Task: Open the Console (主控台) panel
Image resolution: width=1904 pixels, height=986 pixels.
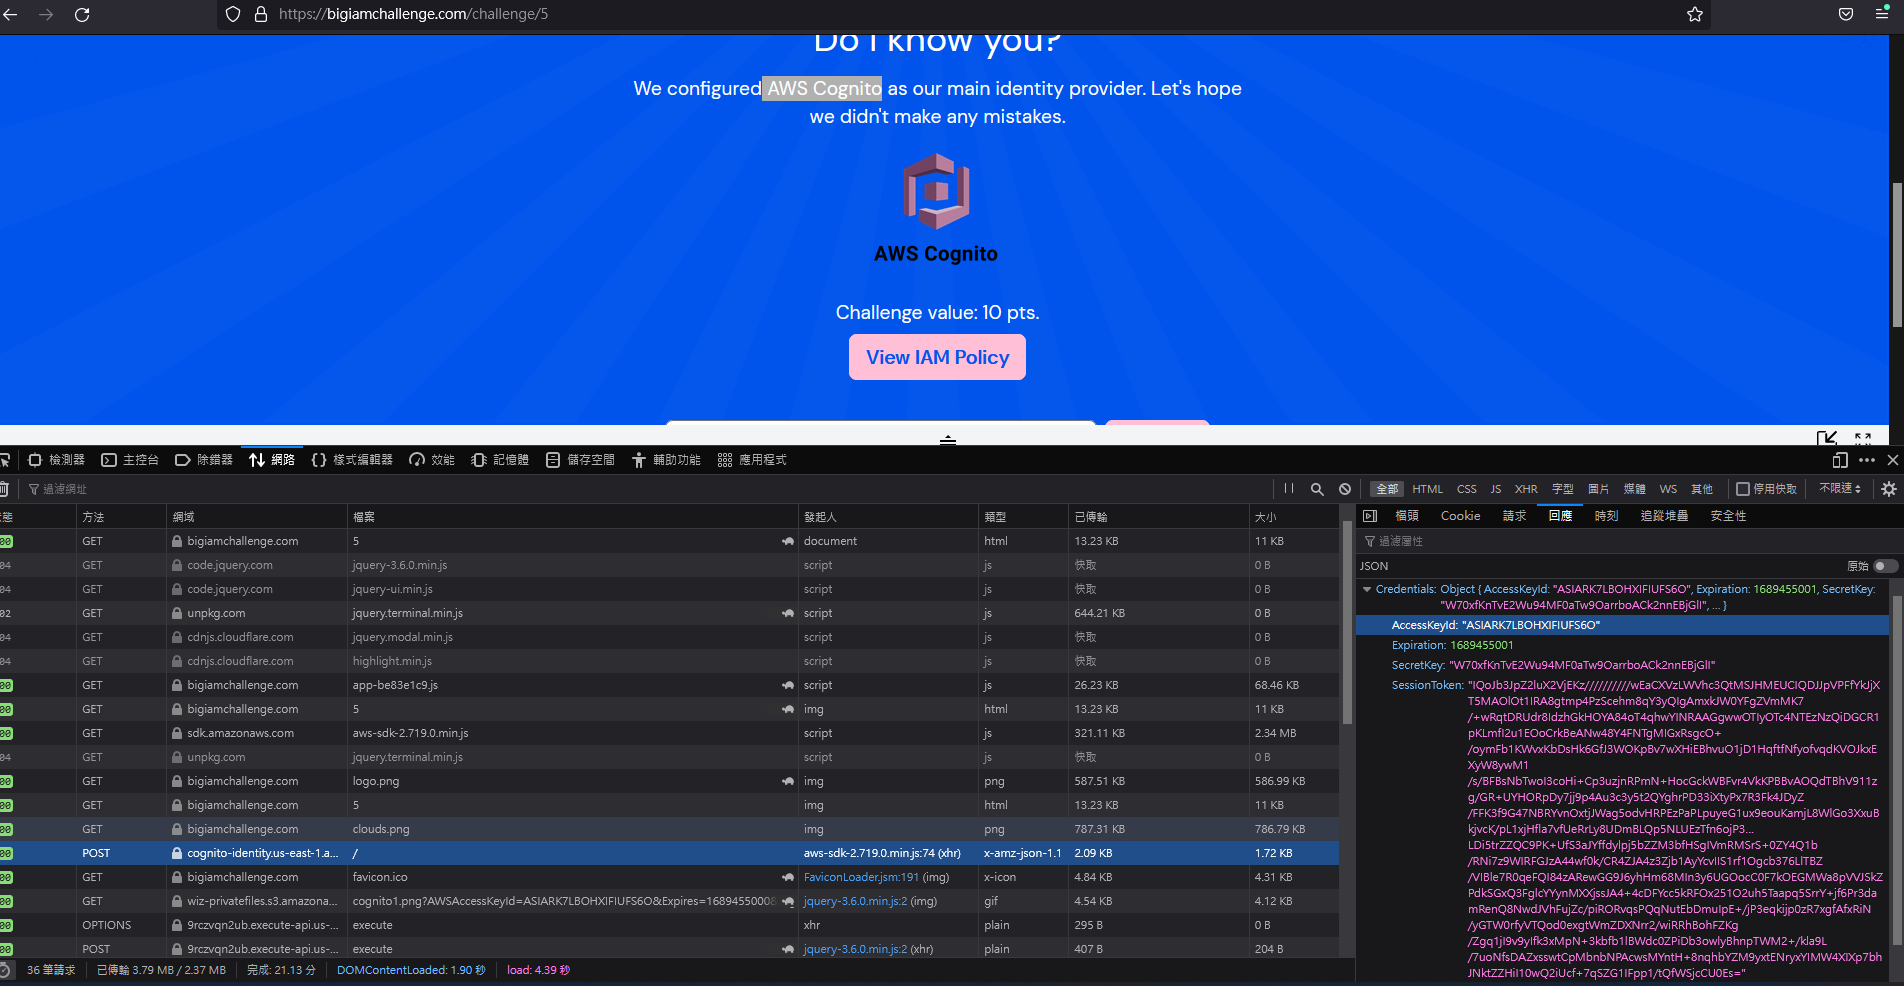Action: point(130,460)
